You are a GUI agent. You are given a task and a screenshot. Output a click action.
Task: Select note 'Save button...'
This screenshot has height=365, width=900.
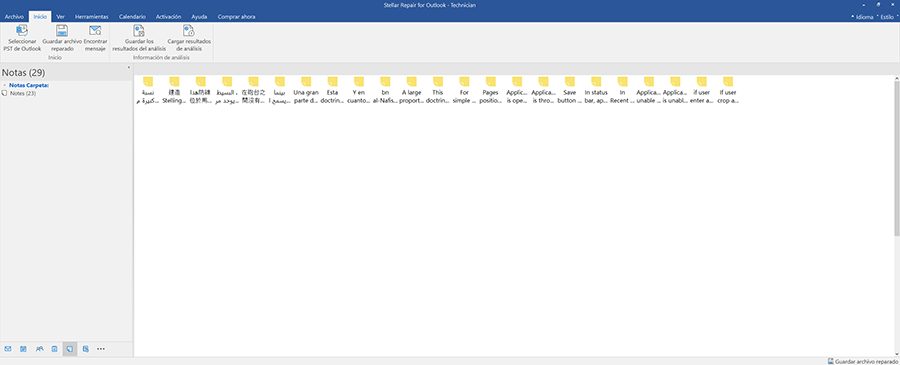coord(570,90)
